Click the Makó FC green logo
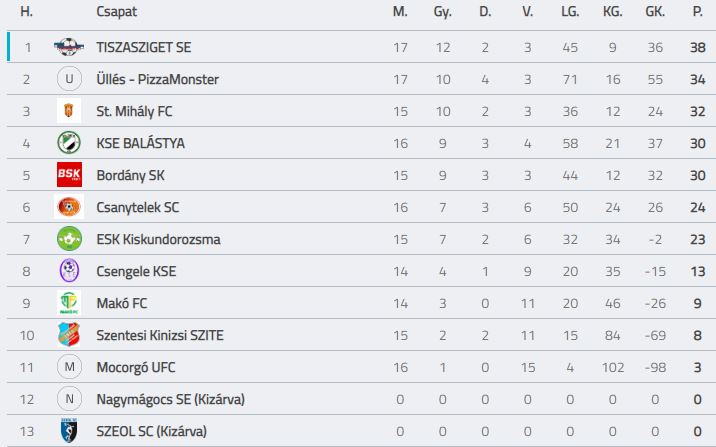 click(x=69, y=303)
